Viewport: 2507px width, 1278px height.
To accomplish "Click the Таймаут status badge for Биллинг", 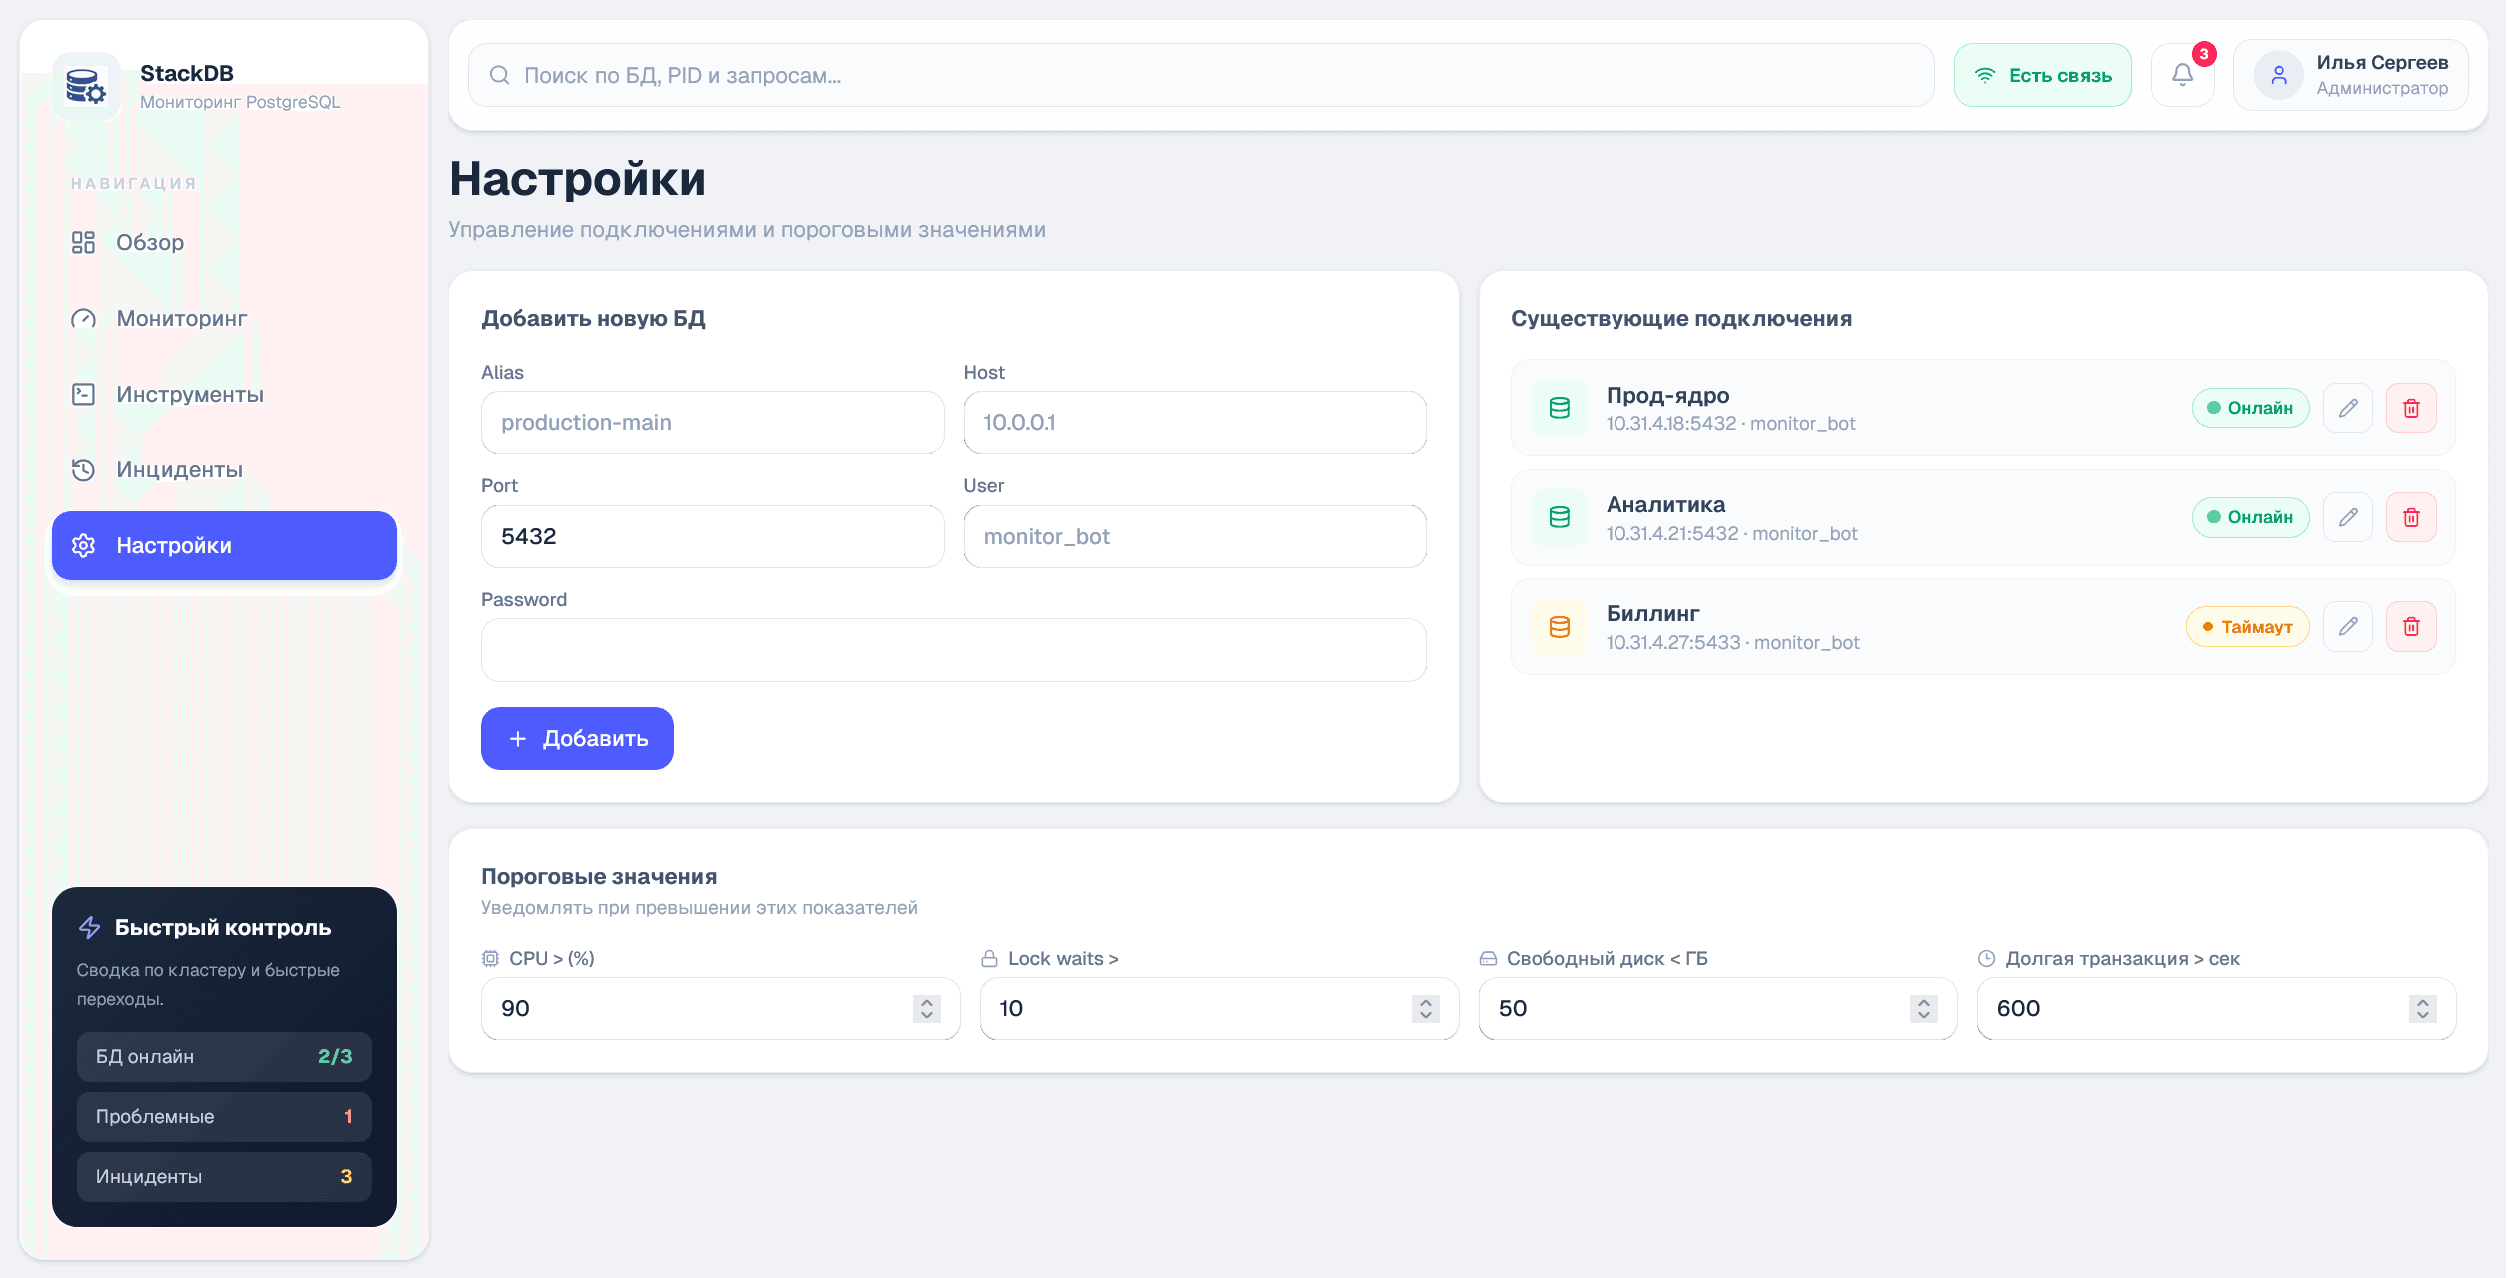I will pyautogui.click(x=2247, y=626).
